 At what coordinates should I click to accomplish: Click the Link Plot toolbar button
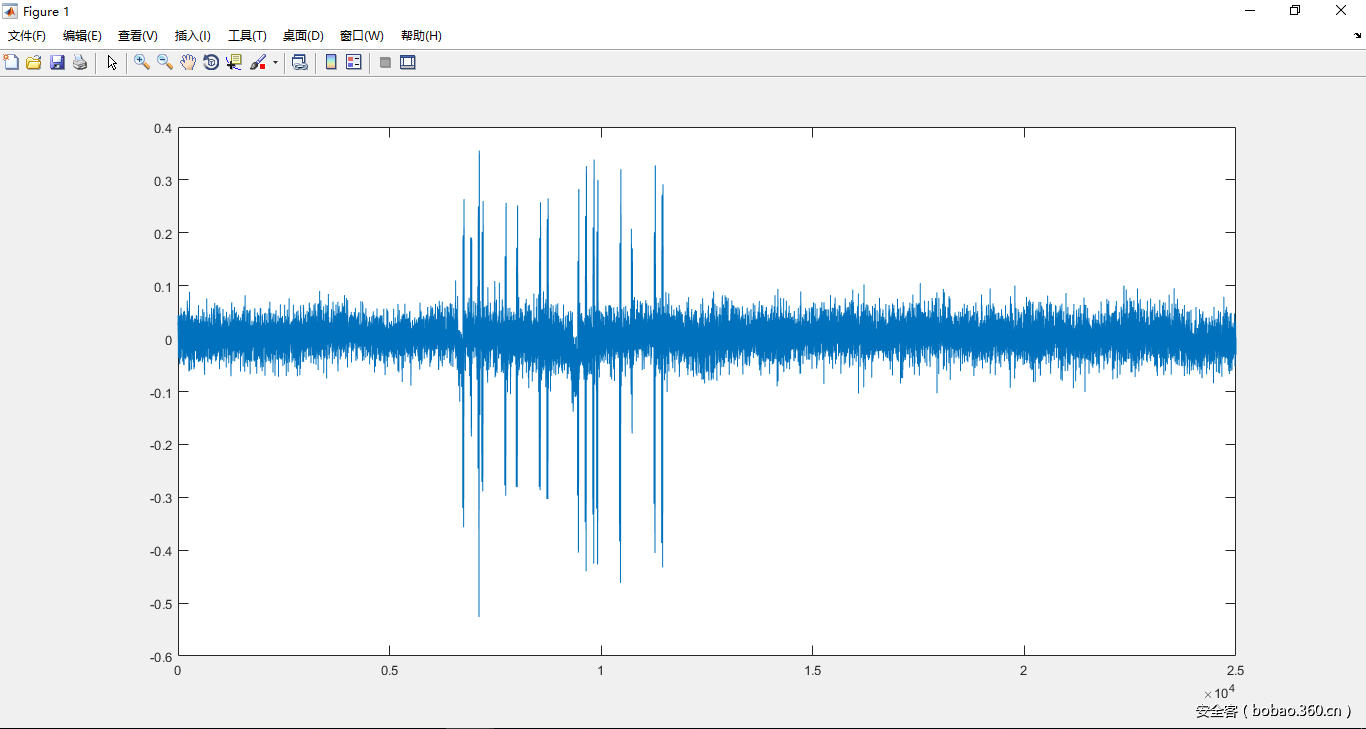click(x=299, y=62)
